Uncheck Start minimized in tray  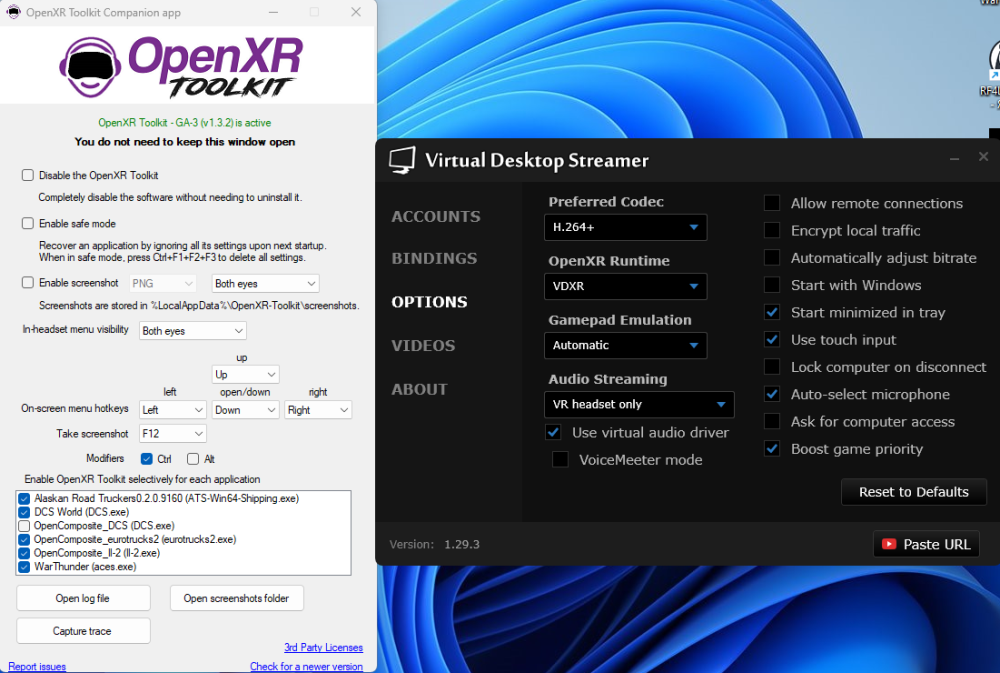point(772,313)
